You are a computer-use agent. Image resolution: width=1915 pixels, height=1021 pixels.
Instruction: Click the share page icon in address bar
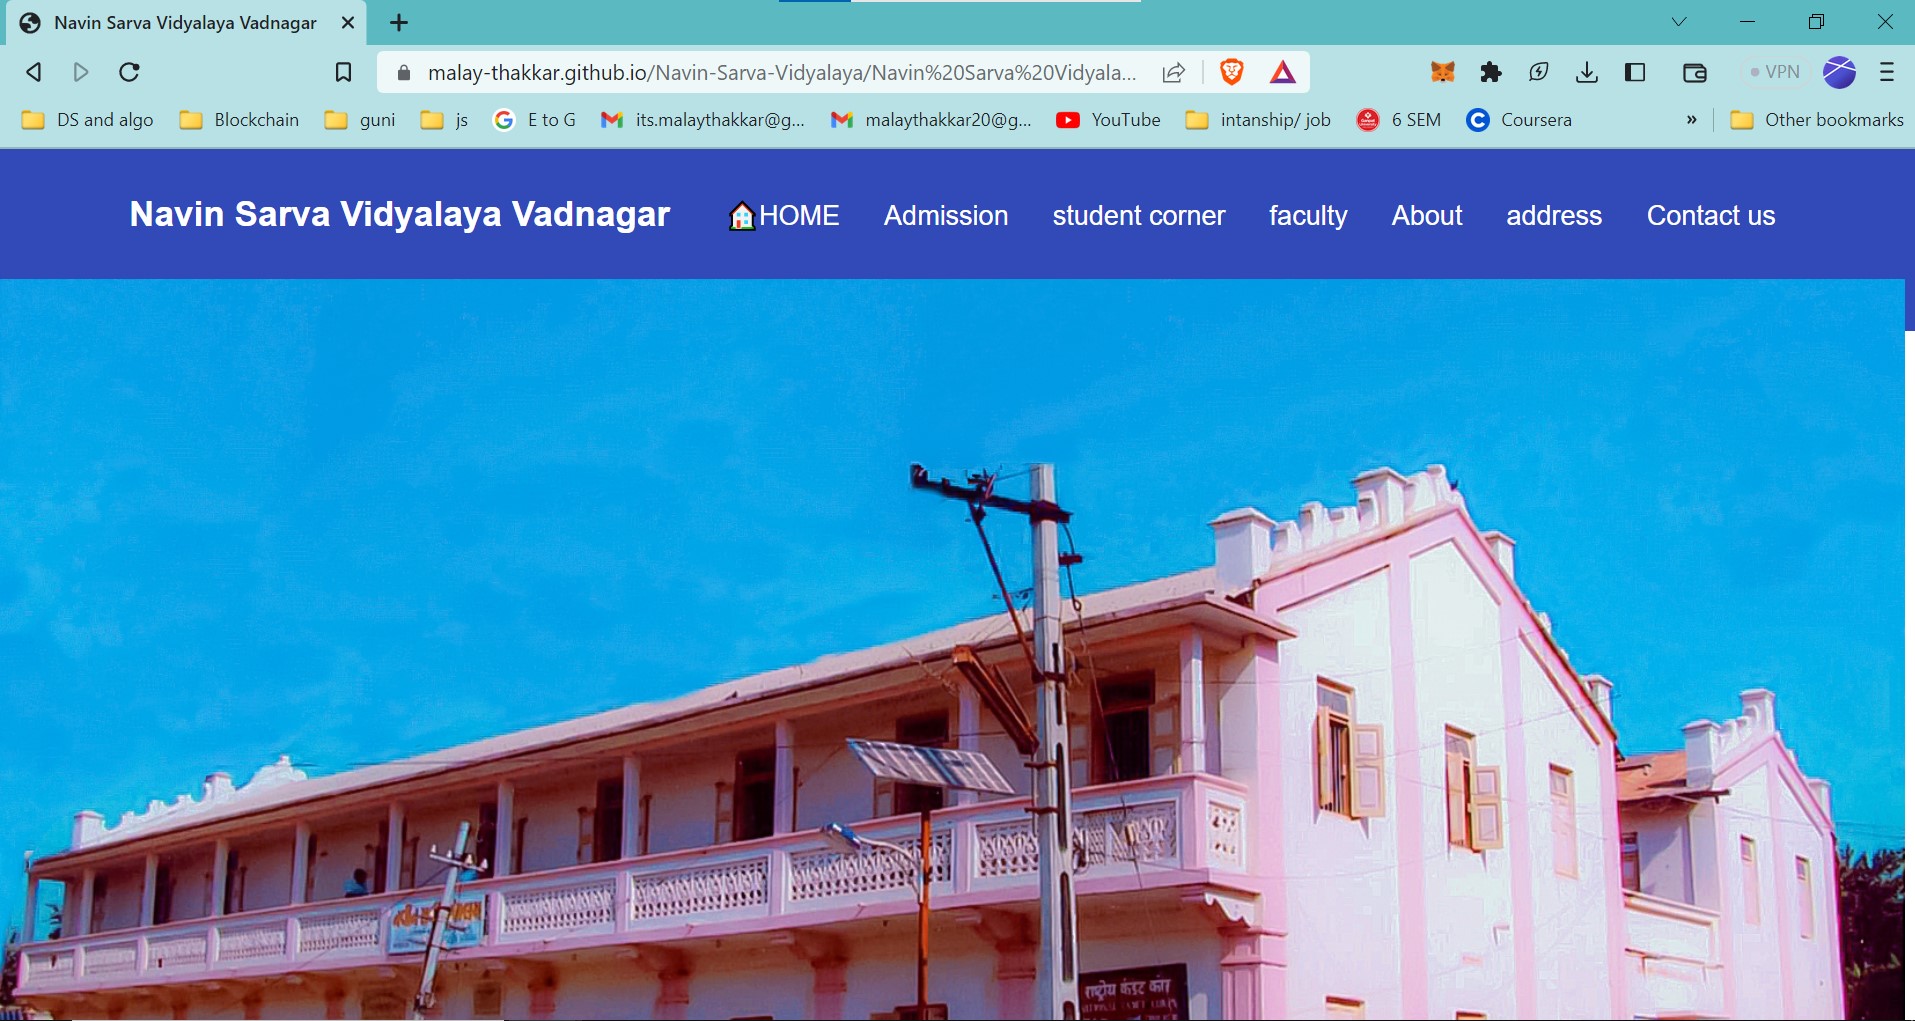(1174, 72)
